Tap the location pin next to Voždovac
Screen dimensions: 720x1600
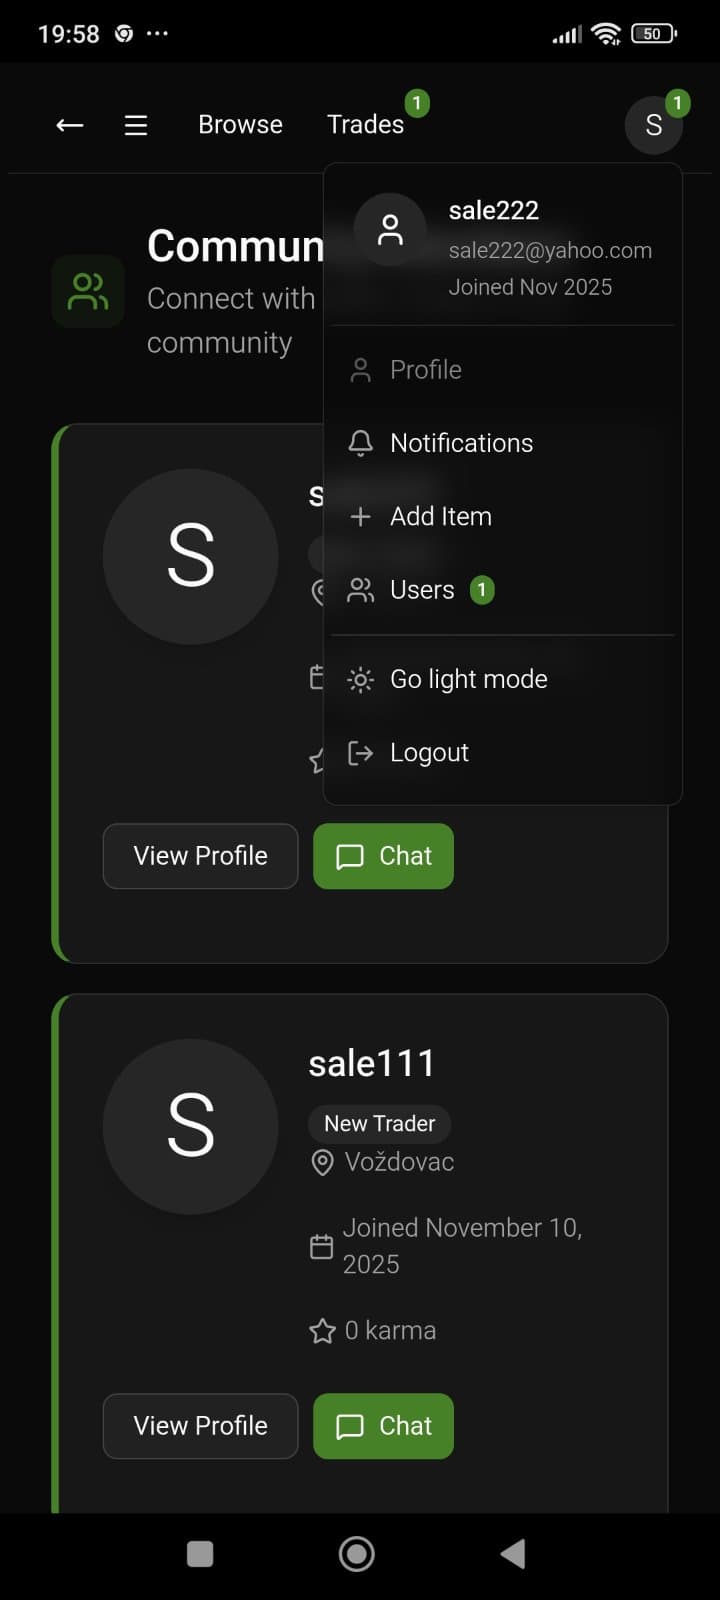pos(322,1162)
